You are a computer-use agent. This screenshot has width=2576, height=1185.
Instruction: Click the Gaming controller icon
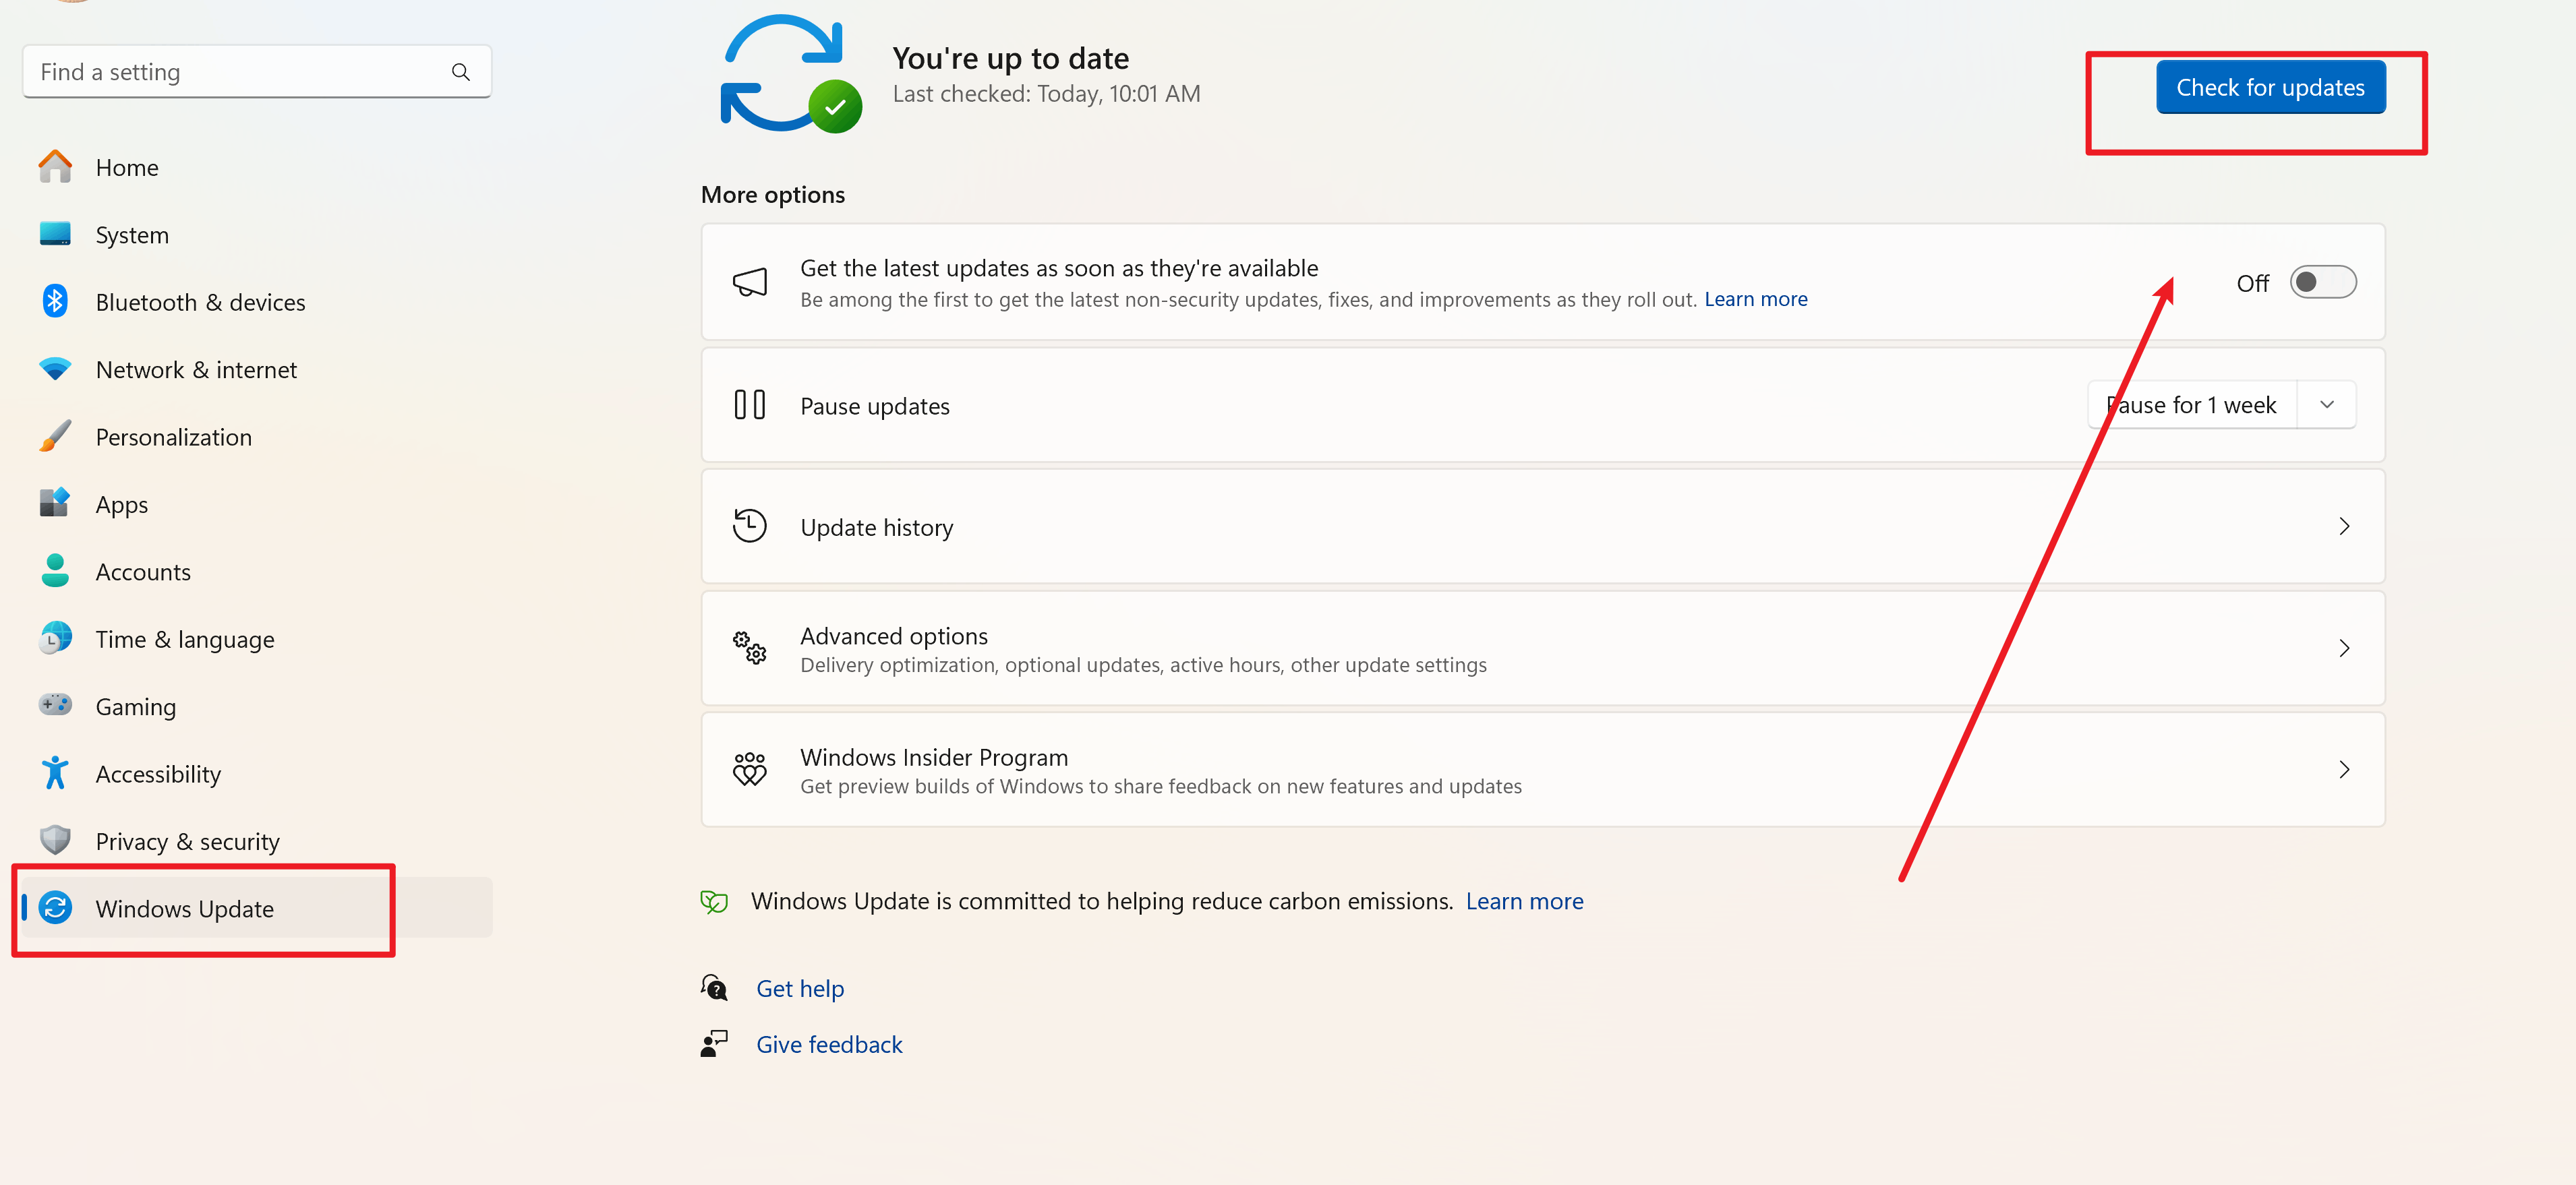pyautogui.click(x=55, y=705)
